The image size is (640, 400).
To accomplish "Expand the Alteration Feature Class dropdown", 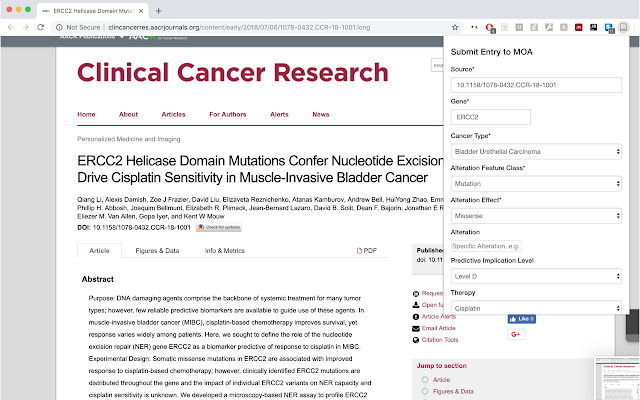I will click(539, 183).
